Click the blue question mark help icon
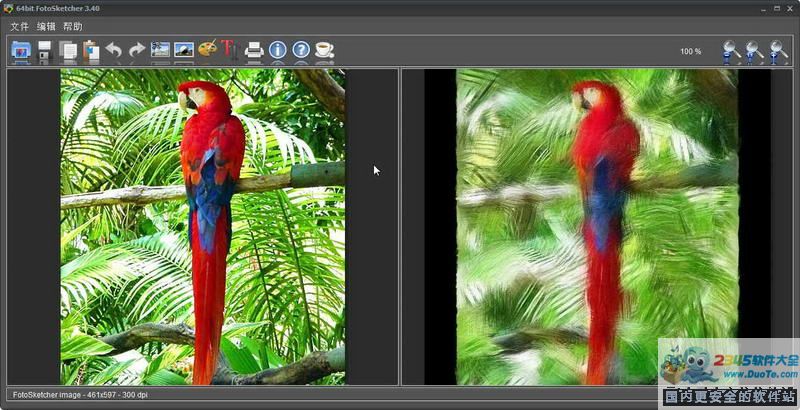Image resolution: width=800 pixels, height=410 pixels. (300, 50)
